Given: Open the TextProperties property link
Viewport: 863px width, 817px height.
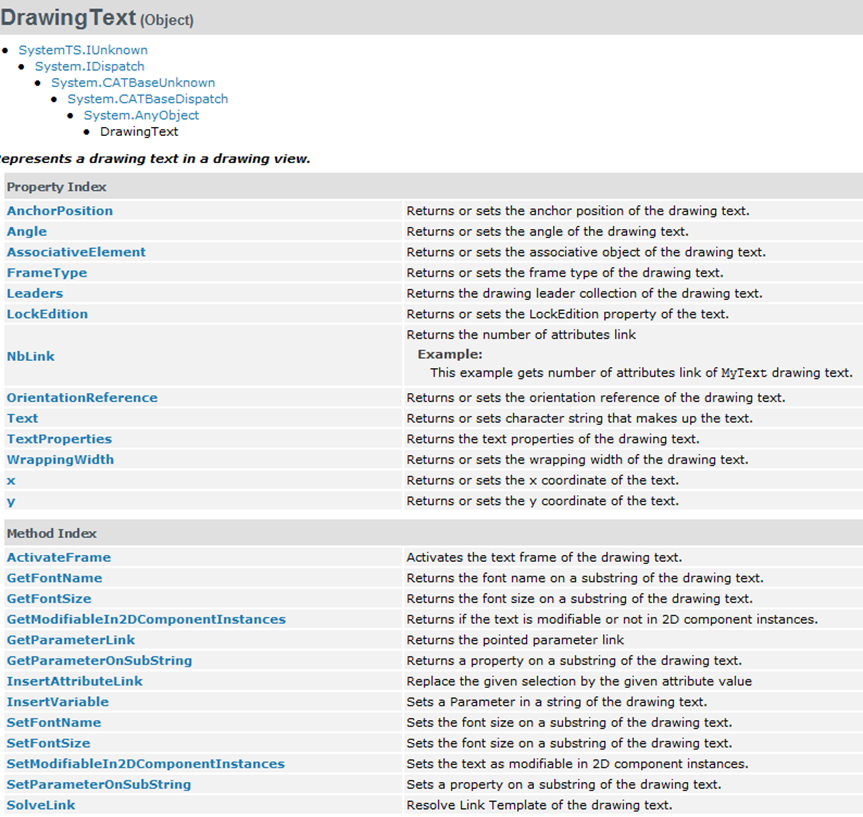Looking at the screenshot, I should [x=59, y=439].
